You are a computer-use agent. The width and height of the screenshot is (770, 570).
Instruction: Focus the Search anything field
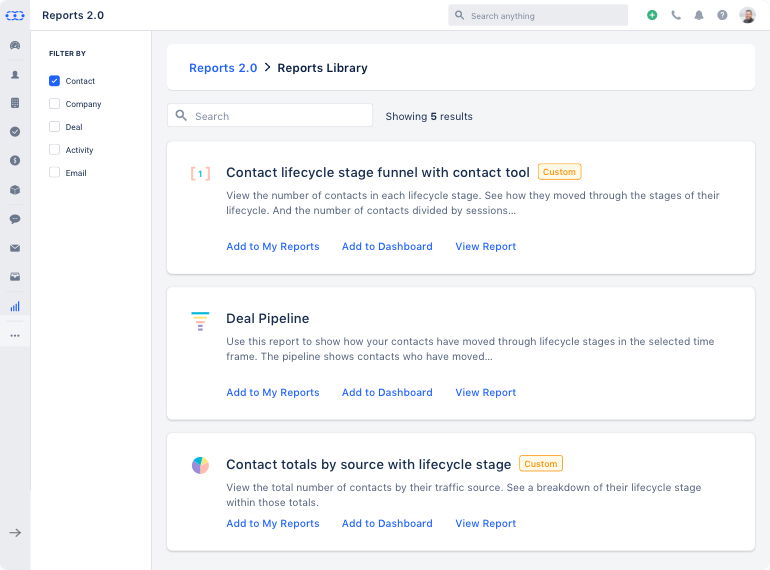point(538,15)
